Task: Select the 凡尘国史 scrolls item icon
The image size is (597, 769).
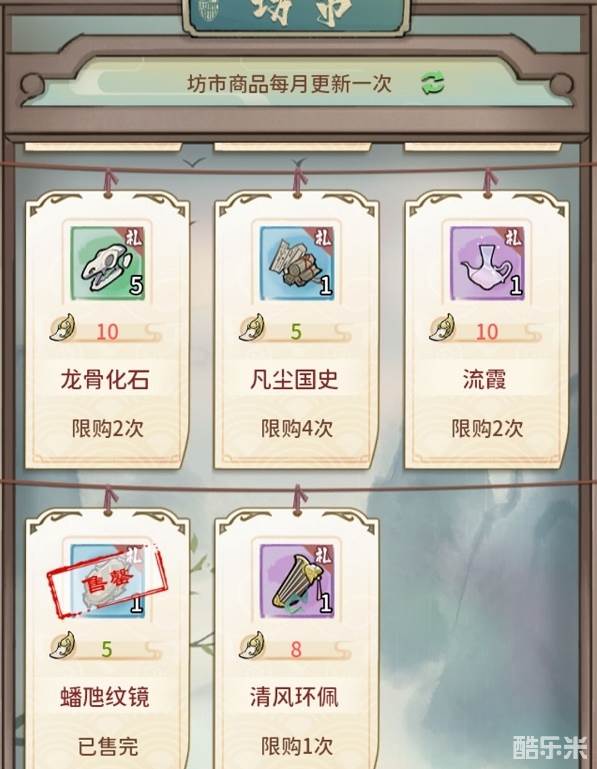Action: pos(297,263)
